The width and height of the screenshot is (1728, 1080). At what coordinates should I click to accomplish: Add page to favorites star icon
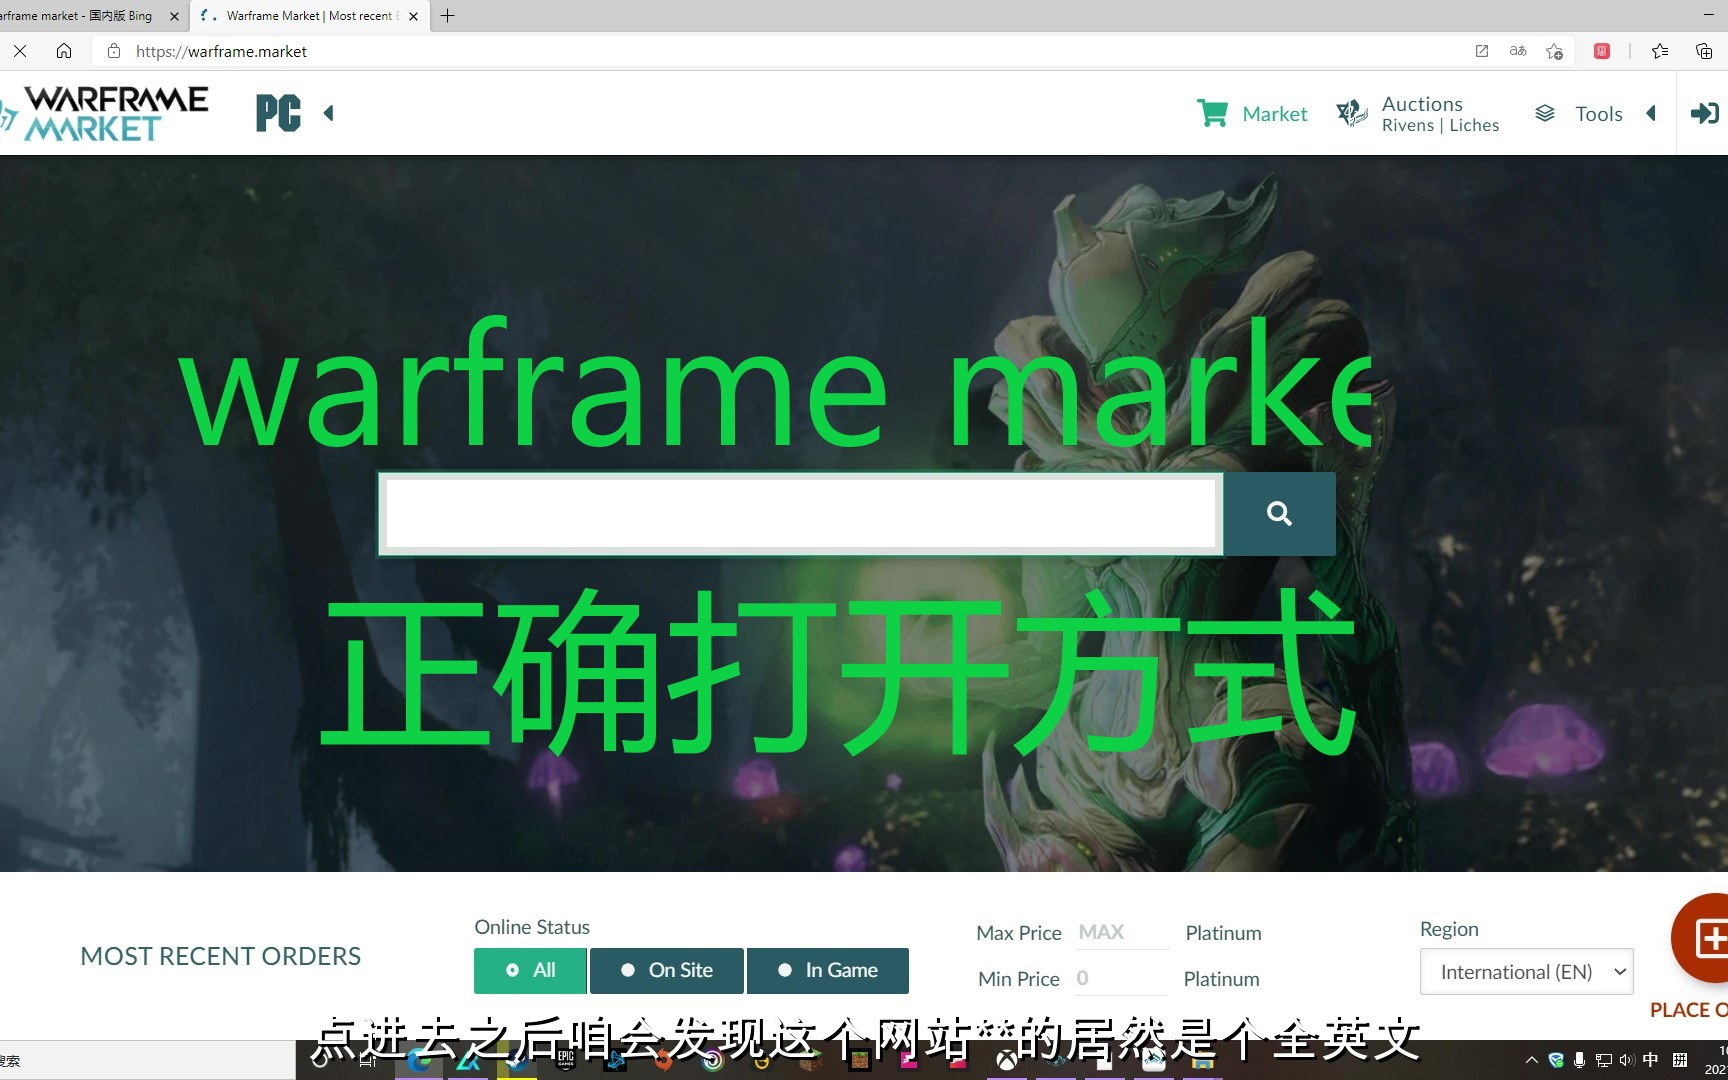[x=1554, y=51]
